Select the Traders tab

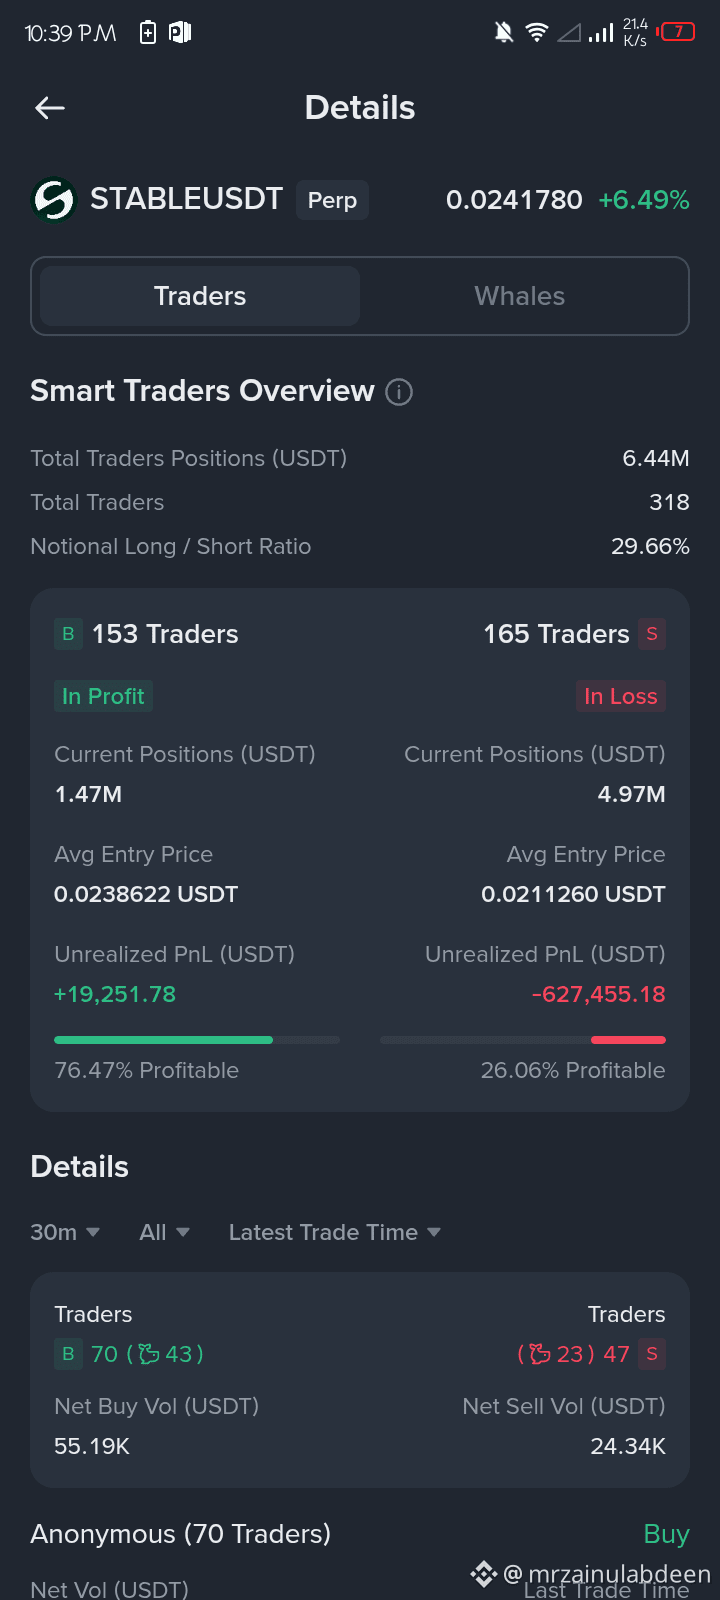click(x=200, y=296)
